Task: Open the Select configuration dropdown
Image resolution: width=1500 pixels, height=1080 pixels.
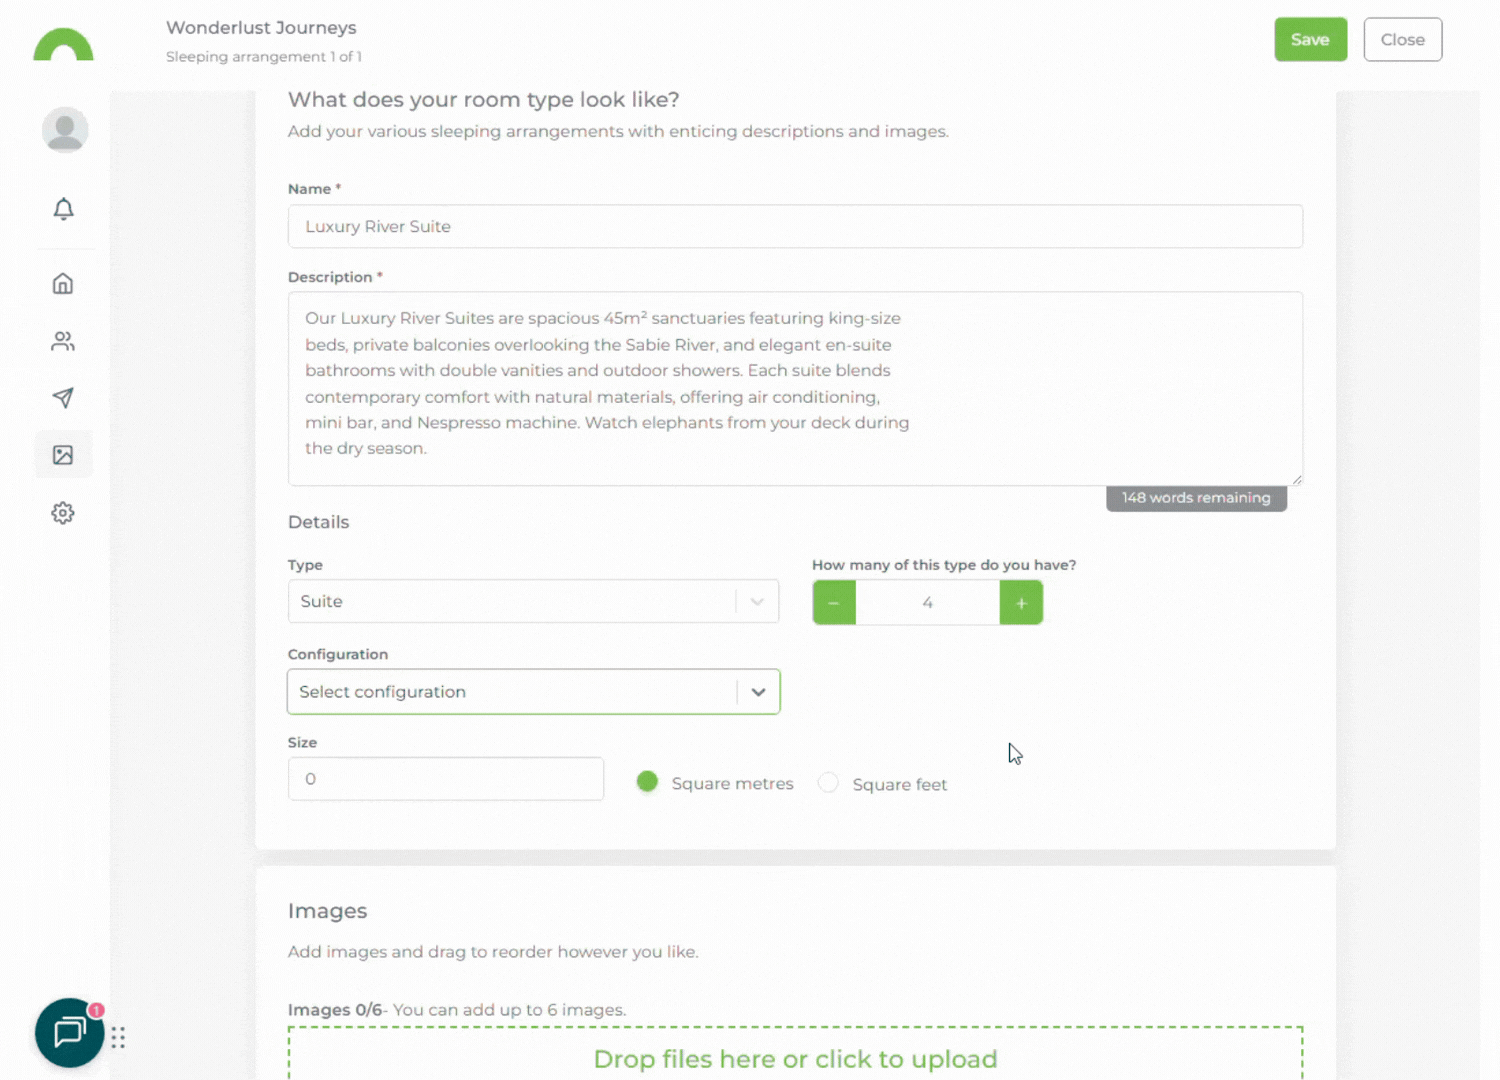Action: pyautogui.click(x=532, y=692)
